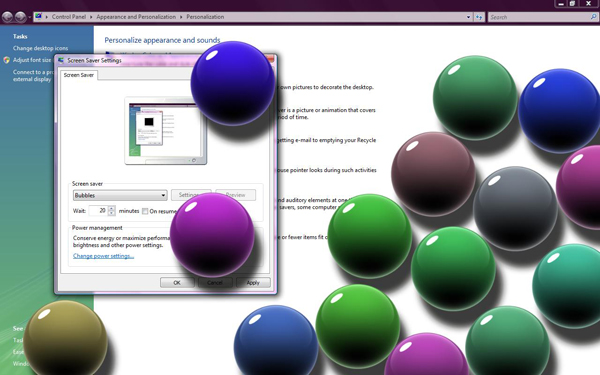The height and width of the screenshot is (375, 600).
Task: Click the Screen Saver Settings title icon
Action: 61,60
